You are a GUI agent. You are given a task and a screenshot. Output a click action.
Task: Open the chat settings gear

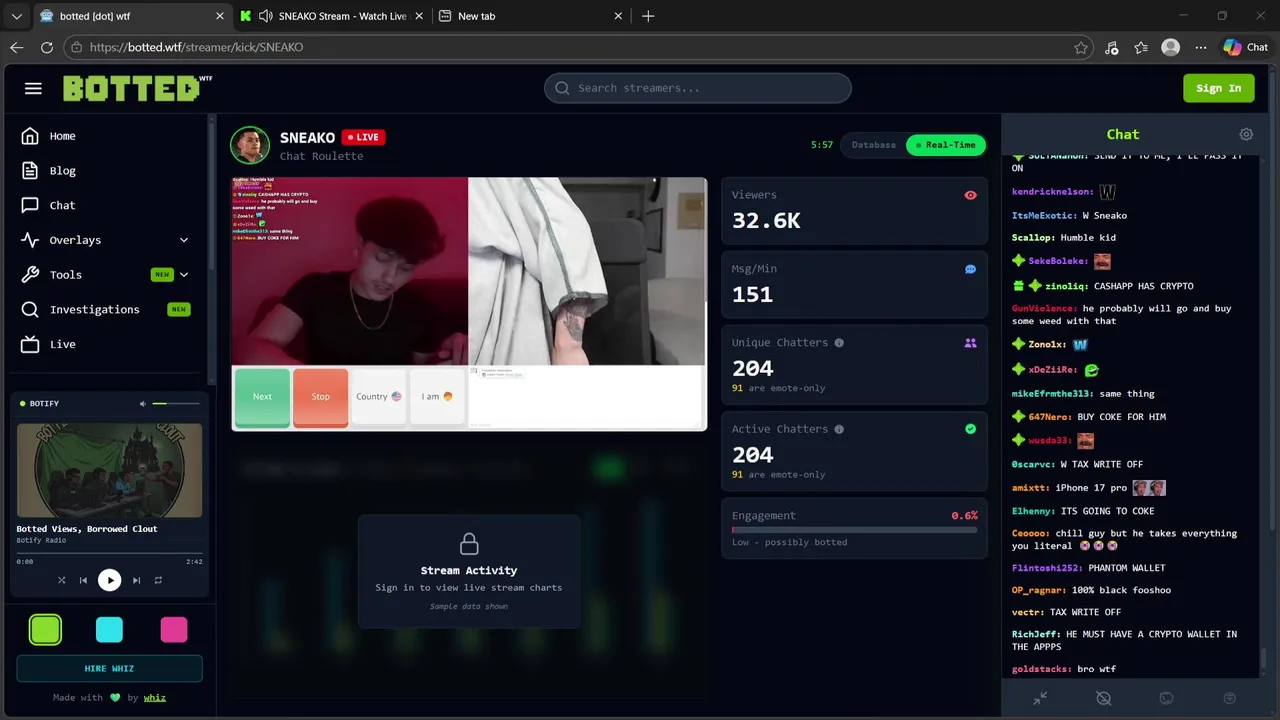pyautogui.click(x=1246, y=134)
